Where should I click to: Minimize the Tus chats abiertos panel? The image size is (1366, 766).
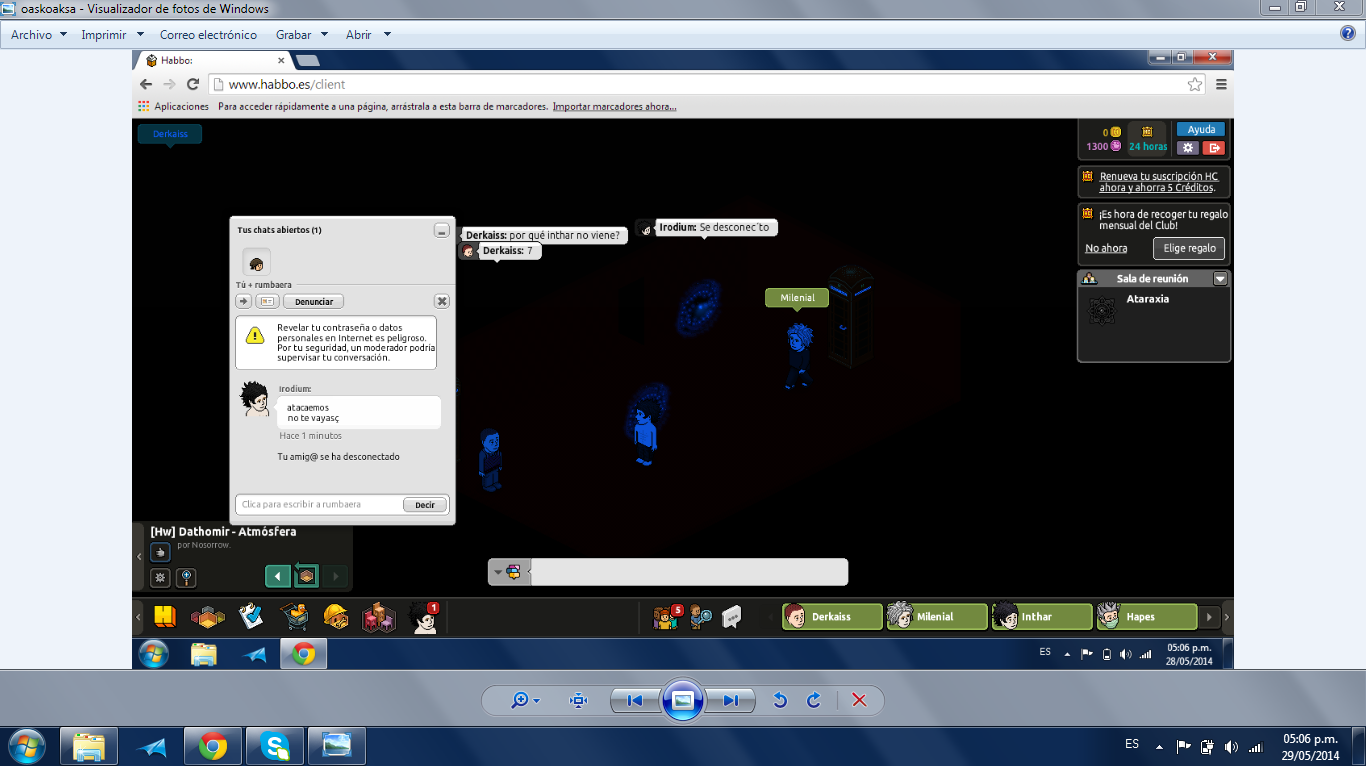[441, 231]
